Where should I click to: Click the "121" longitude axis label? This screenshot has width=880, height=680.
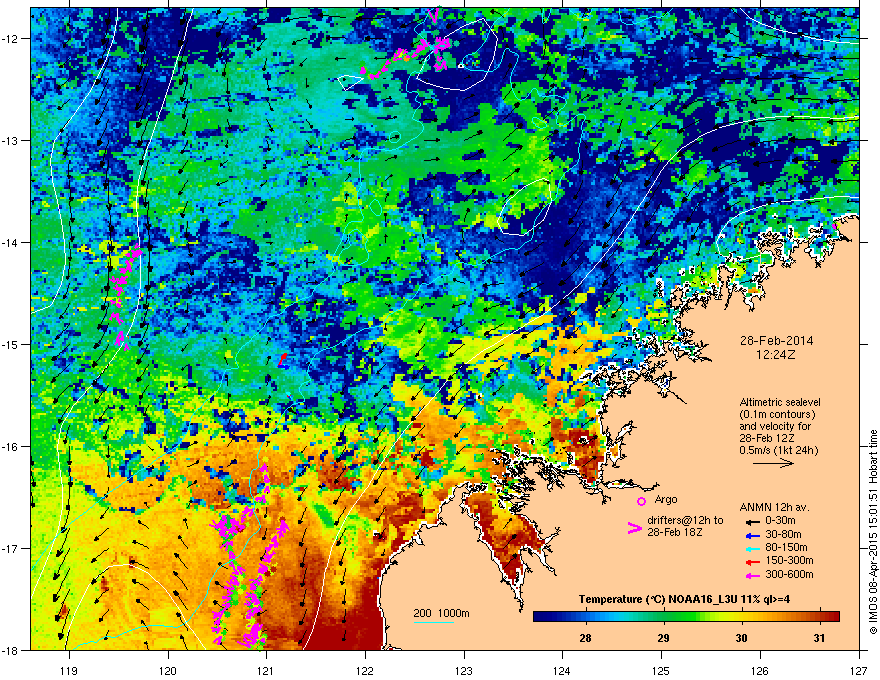pyautogui.click(x=266, y=670)
